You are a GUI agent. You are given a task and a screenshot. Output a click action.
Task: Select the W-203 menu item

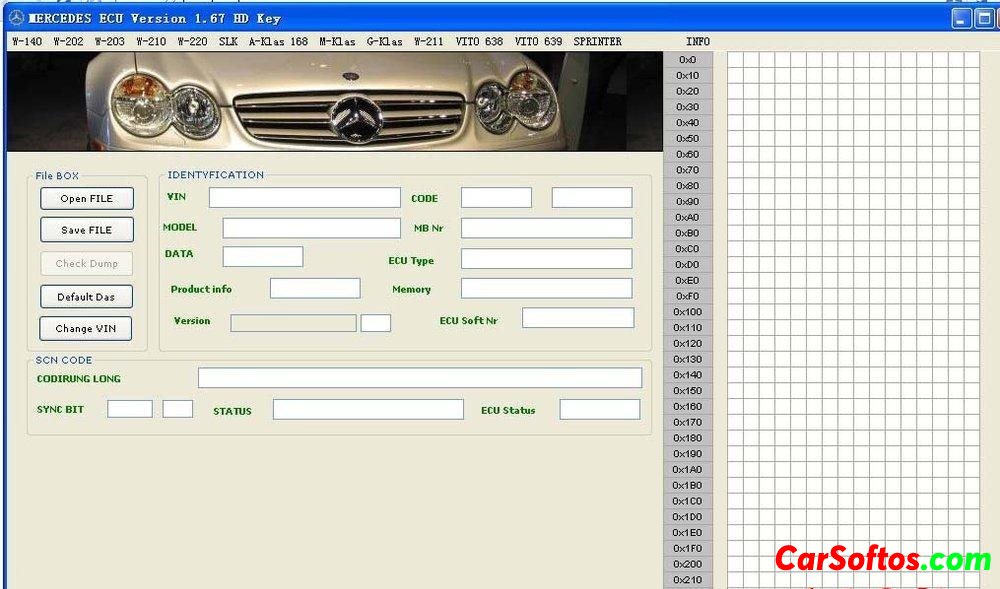coord(109,42)
